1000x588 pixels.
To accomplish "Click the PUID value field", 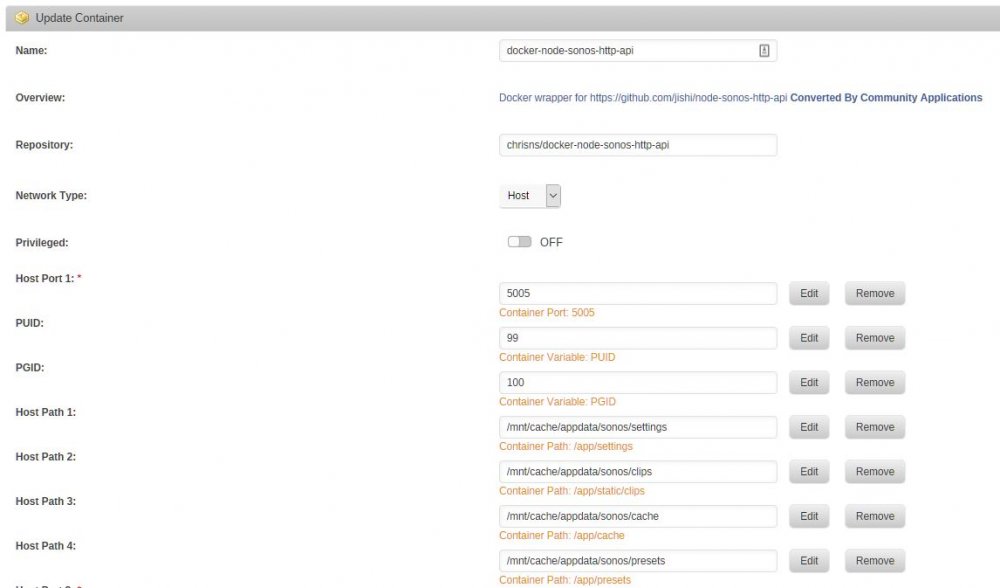I will point(638,338).
